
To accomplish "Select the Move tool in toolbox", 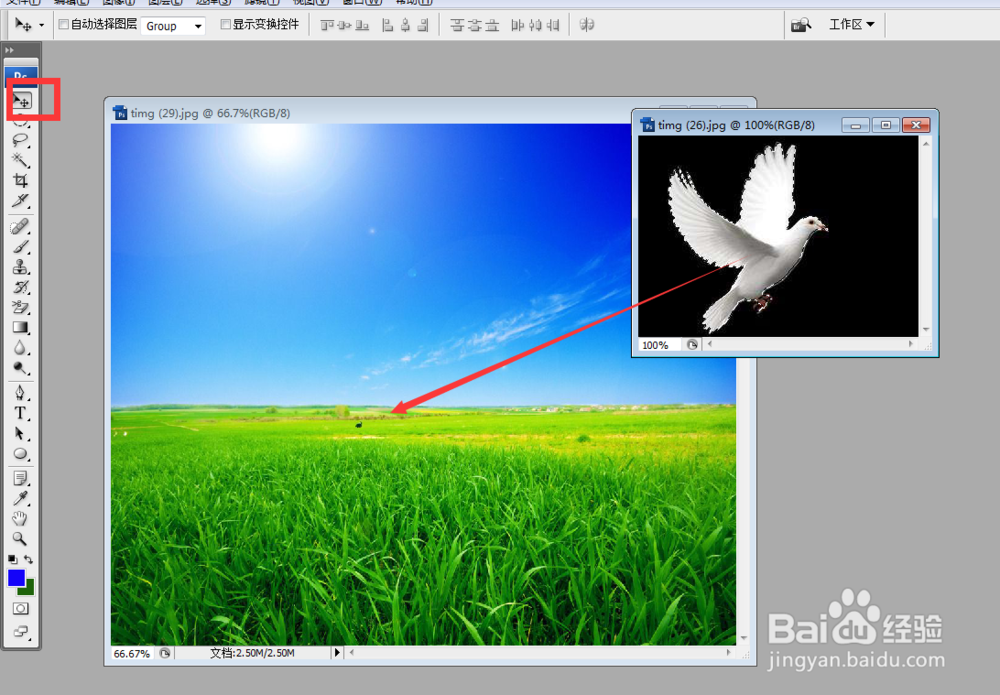I will [22, 100].
